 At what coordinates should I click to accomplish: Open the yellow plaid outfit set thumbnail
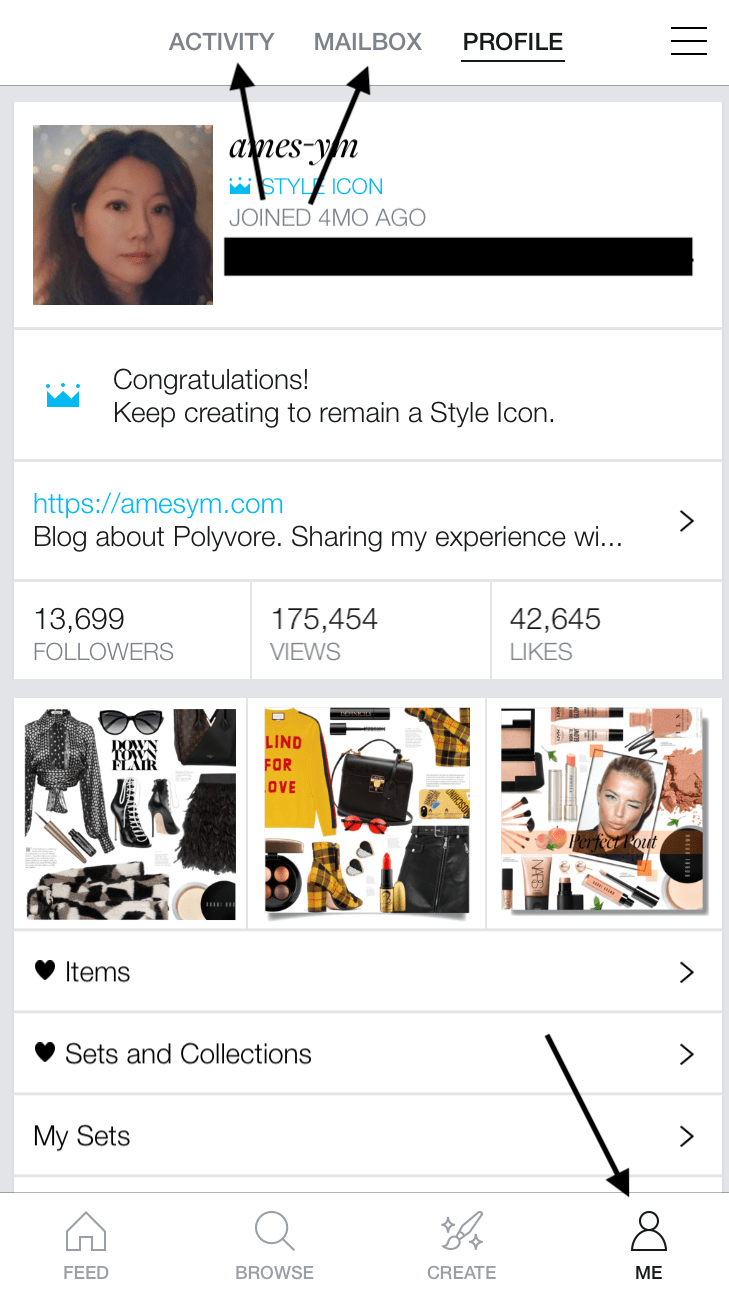[x=366, y=813]
